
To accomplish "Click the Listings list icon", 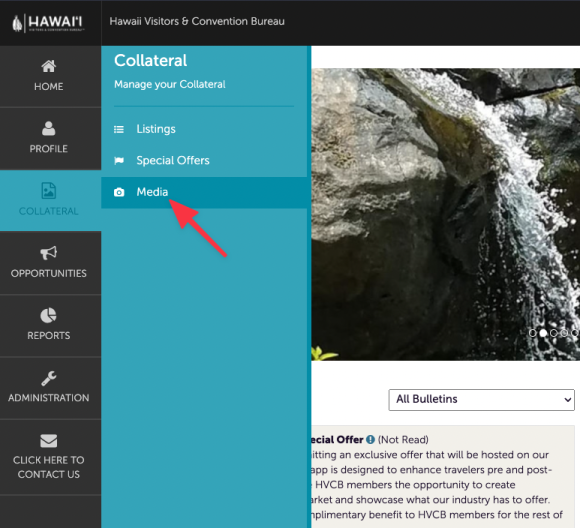I will pos(119,129).
